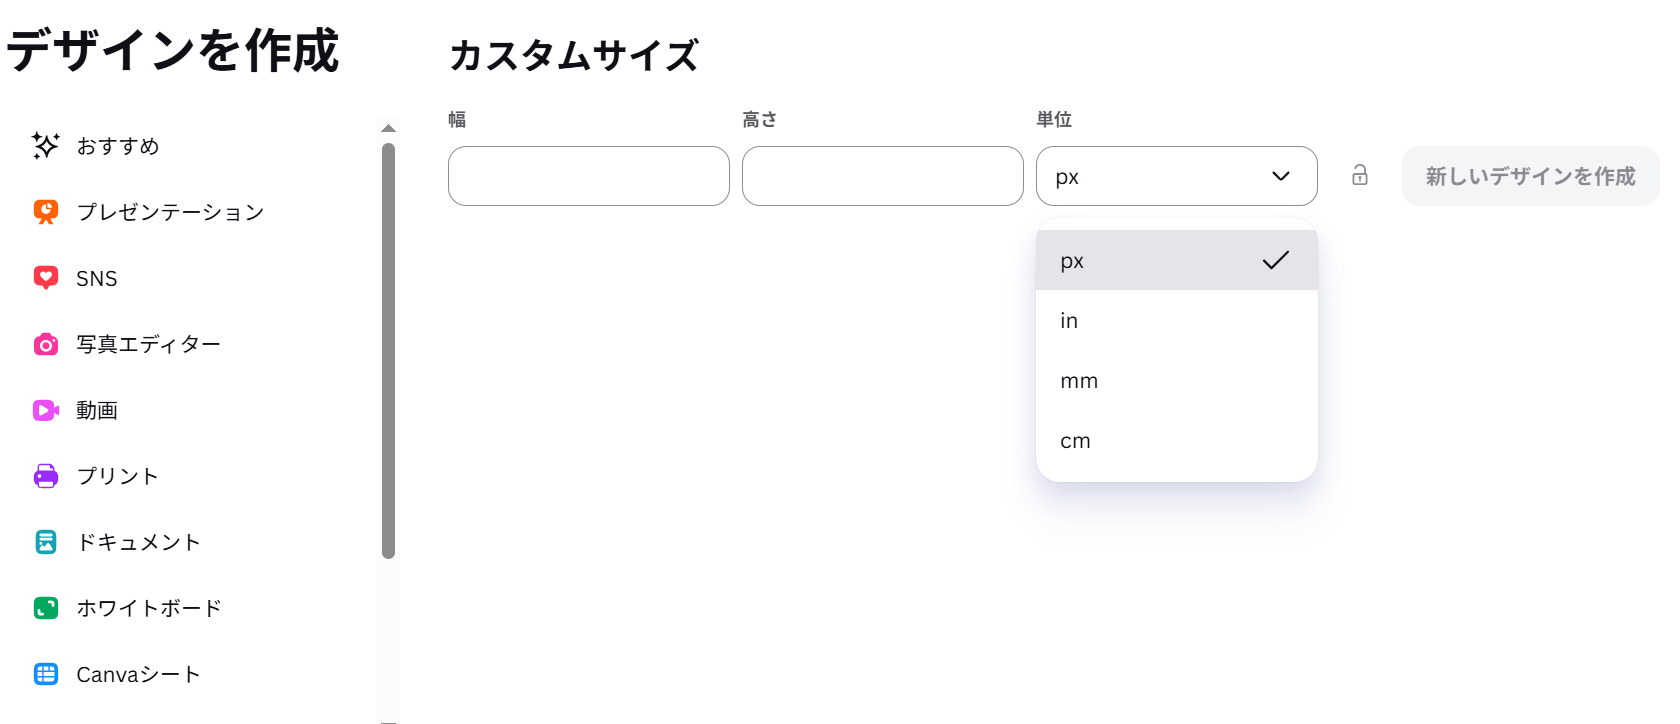The height and width of the screenshot is (724, 1680).
Task: Open the プリント category label
Action: pos(118,476)
